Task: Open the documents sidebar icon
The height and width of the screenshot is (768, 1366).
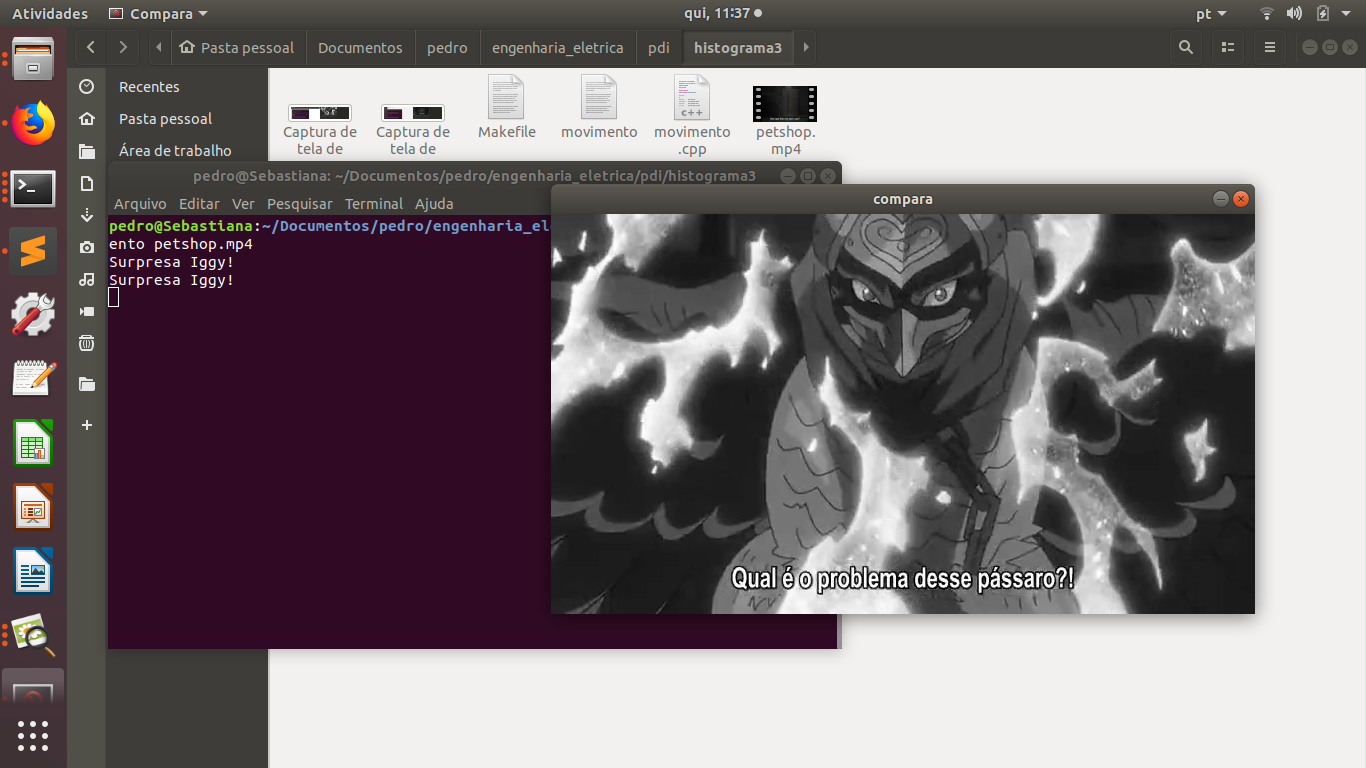Action: pyautogui.click(x=87, y=183)
